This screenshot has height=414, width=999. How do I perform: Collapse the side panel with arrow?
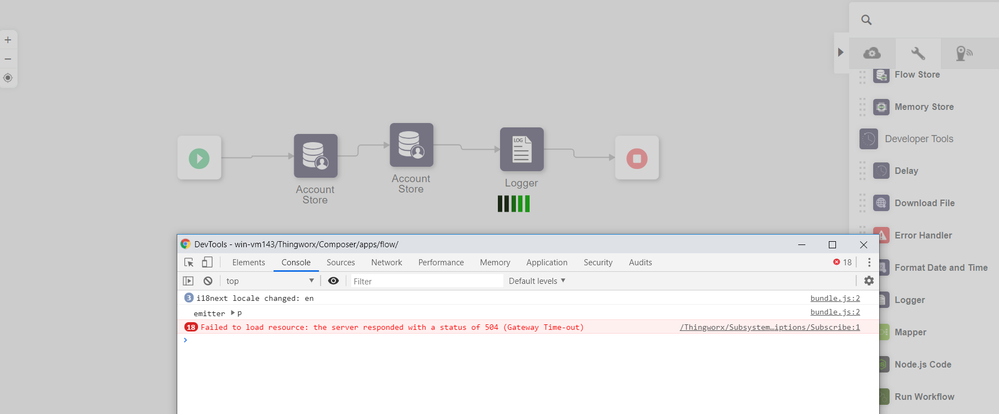click(x=840, y=52)
